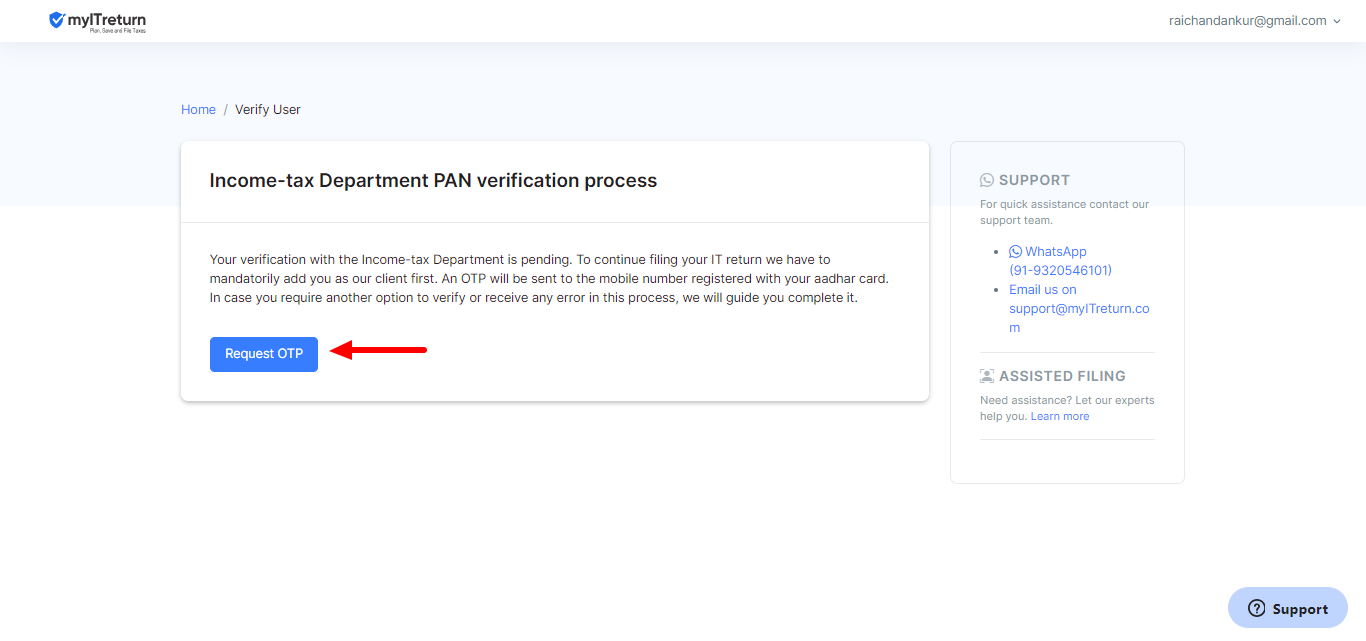The height and width of the screenshot is (641, 1366).
Task: Expand the chevron beside the account email
Action: (1337, 21)
